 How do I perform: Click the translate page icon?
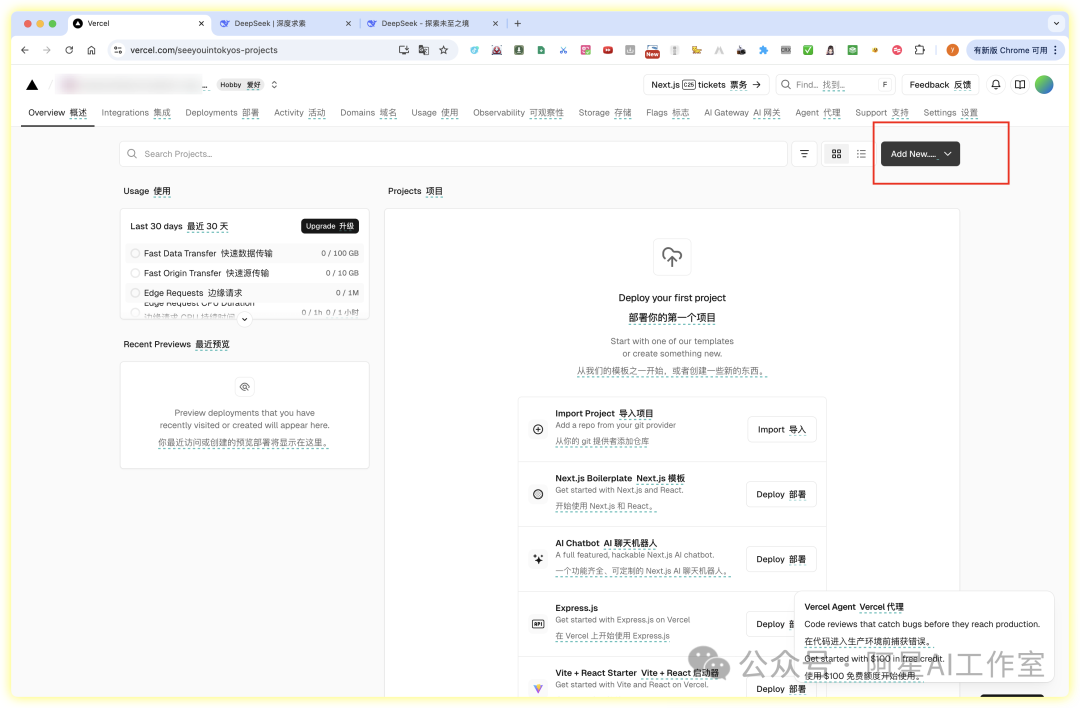point(424,50)
